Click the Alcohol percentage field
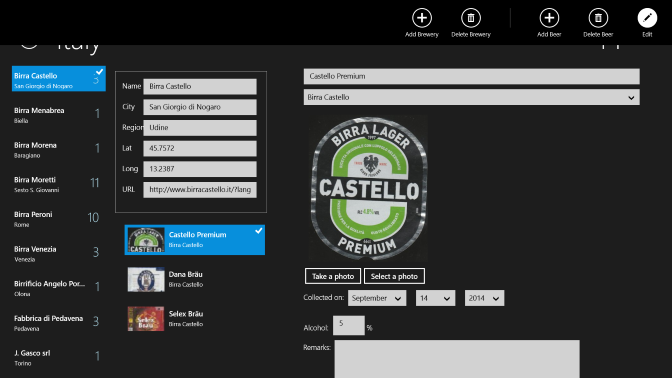The width and height of the screenshot is (672, 378). (x=348, y=325)
